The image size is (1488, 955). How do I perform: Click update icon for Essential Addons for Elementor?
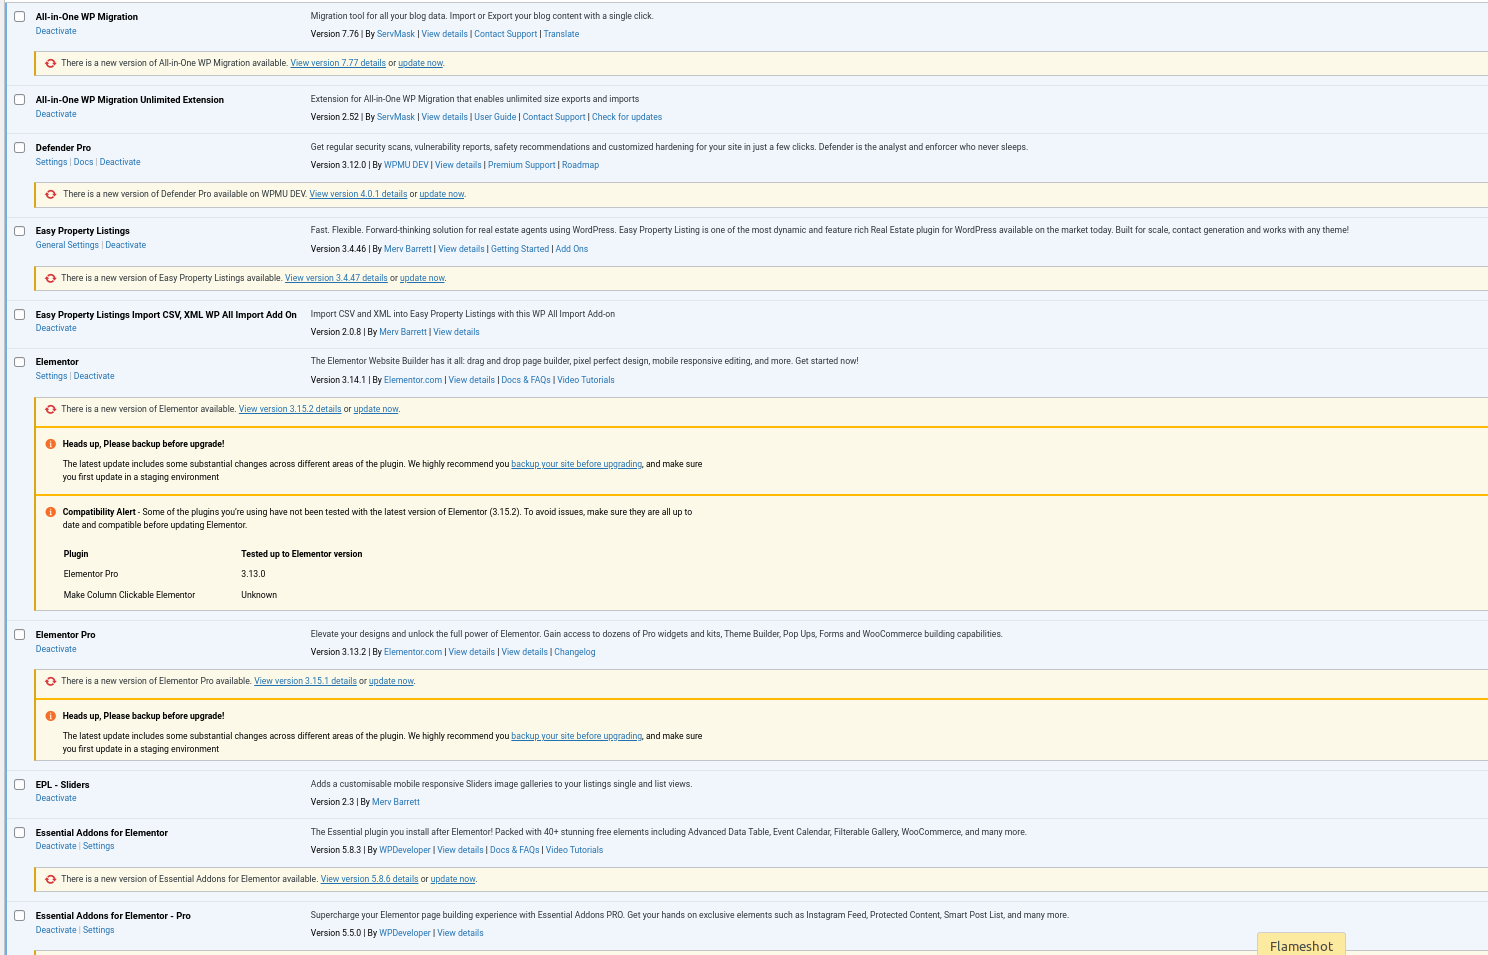click(50, 879)
